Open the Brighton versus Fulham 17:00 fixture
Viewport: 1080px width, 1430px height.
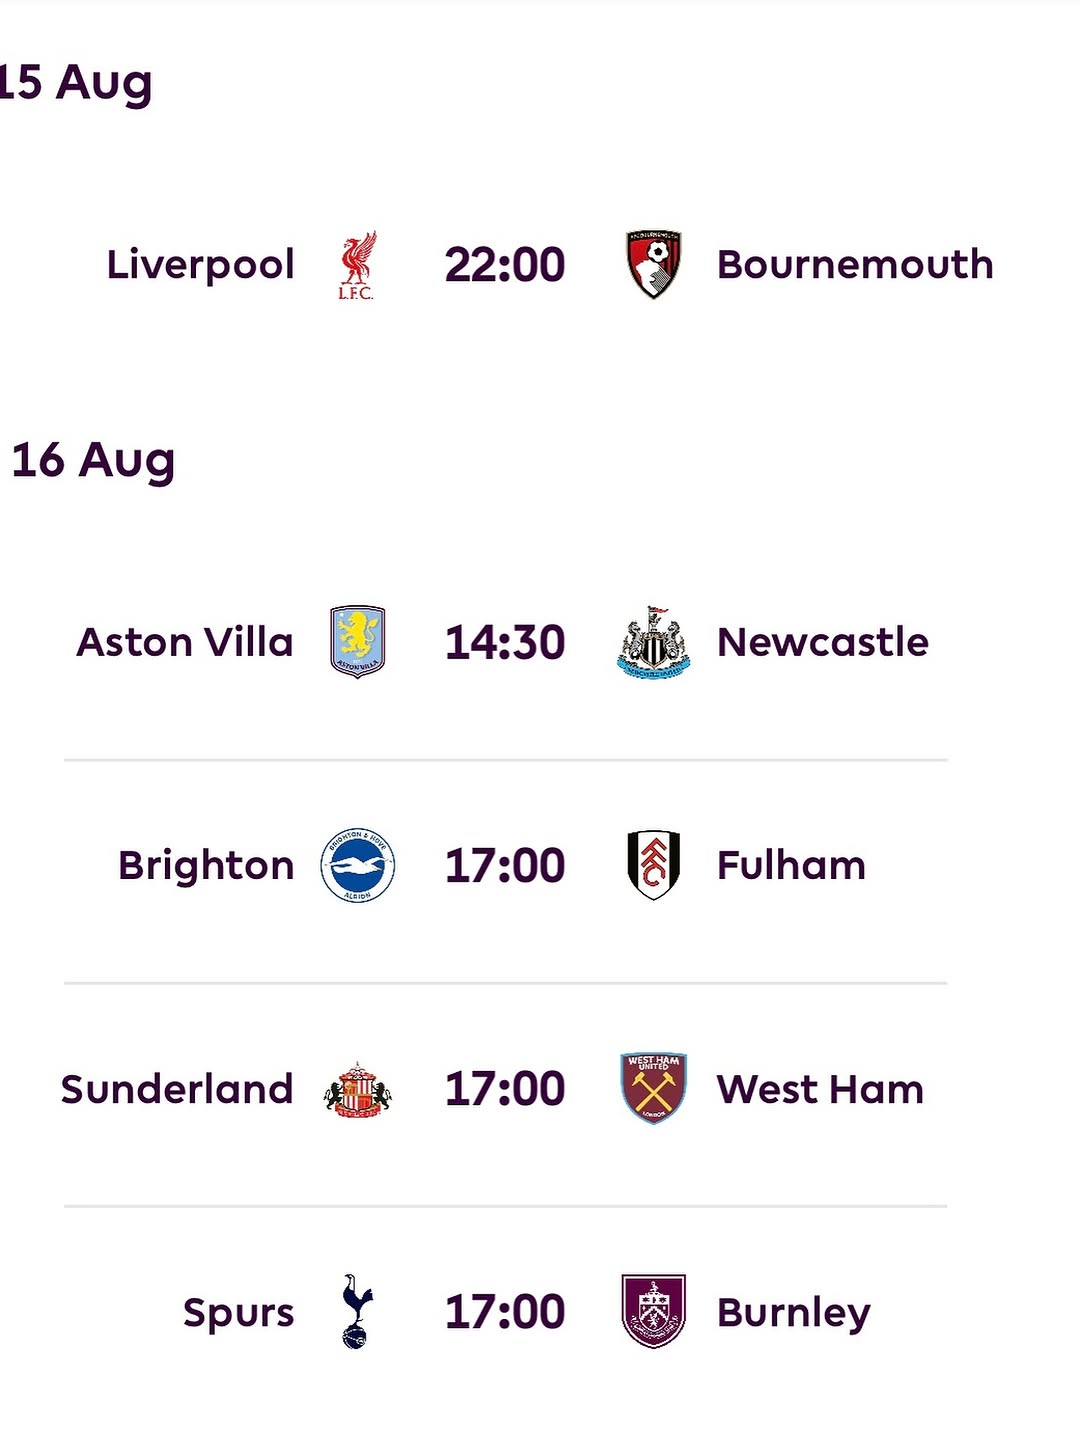(x=505, y=866)
